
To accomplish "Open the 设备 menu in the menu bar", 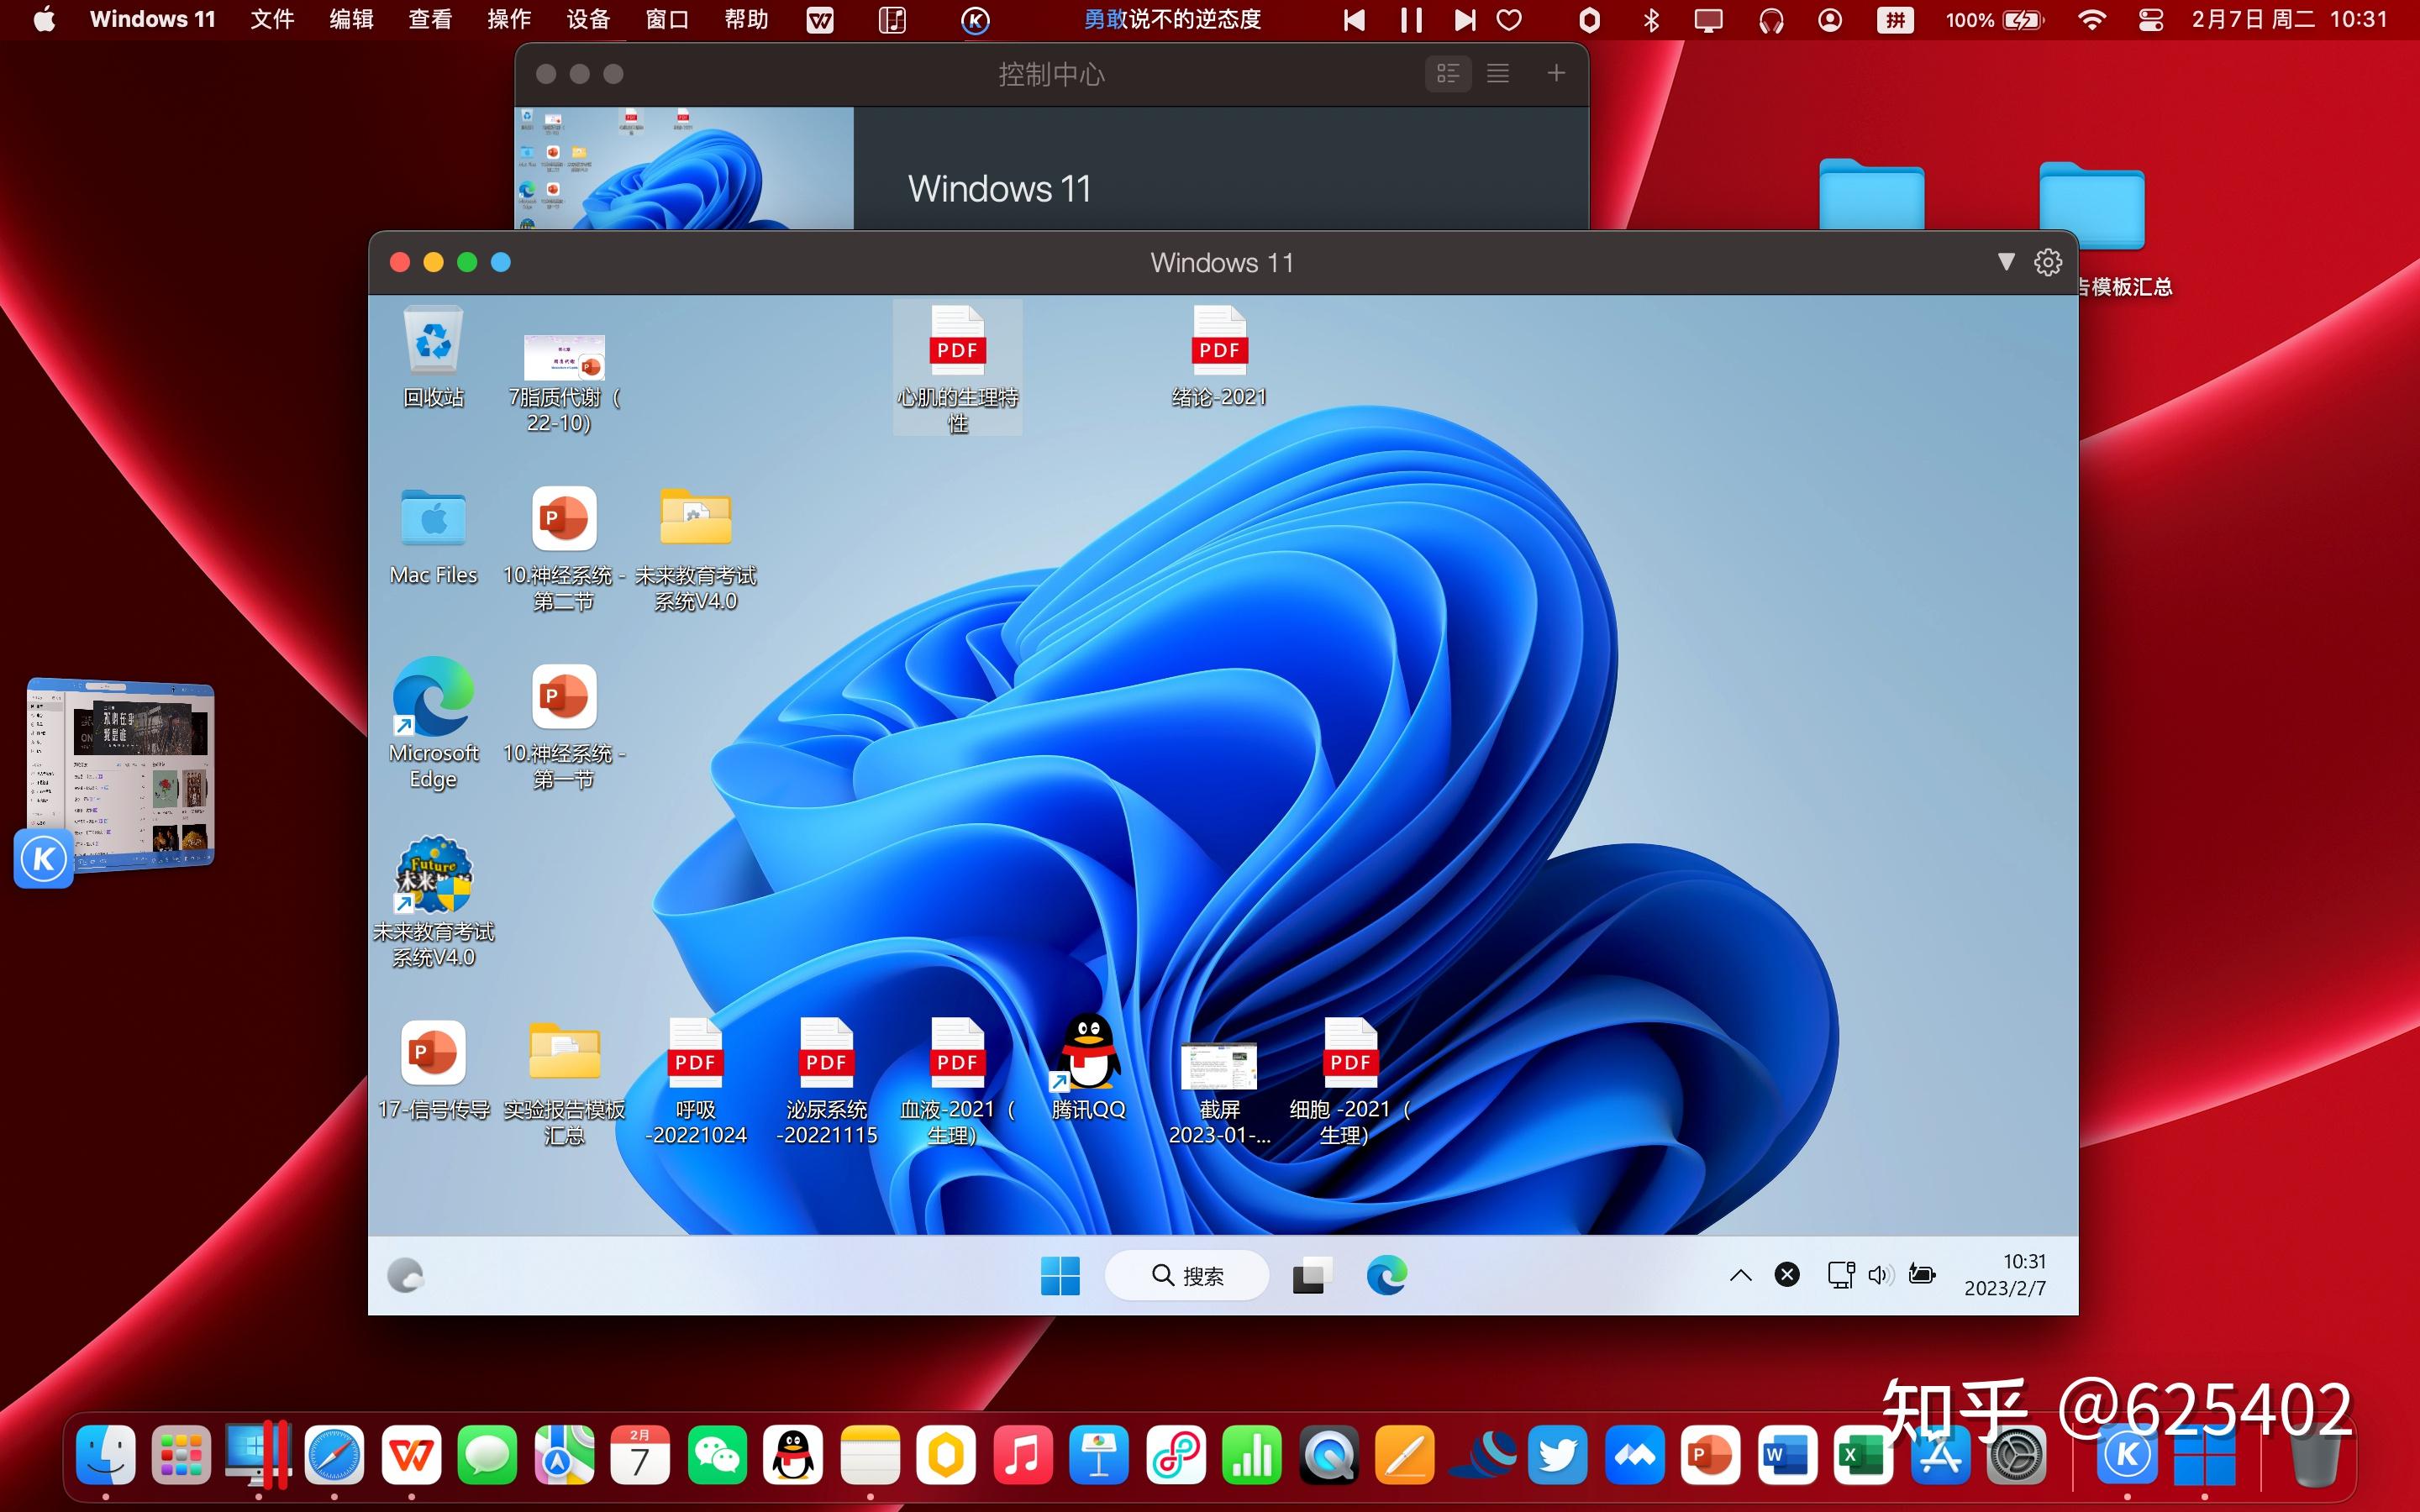I will [x=588, y=19].
